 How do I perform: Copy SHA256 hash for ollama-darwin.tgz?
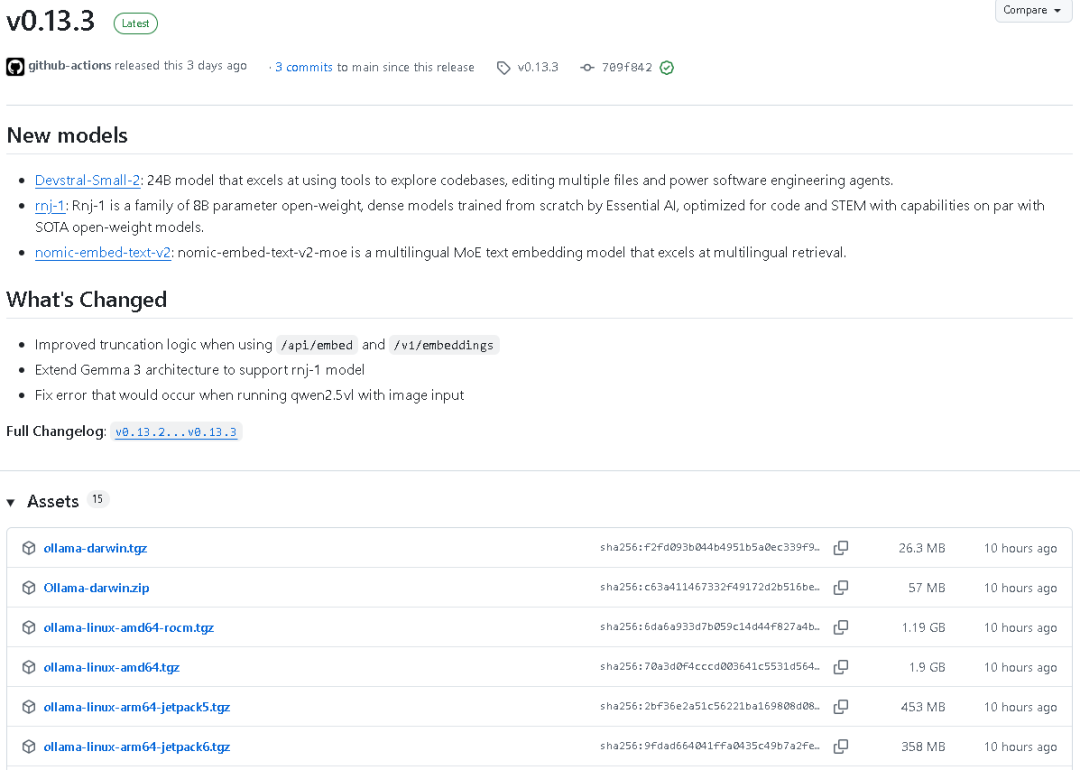click(x=841, y=548)
